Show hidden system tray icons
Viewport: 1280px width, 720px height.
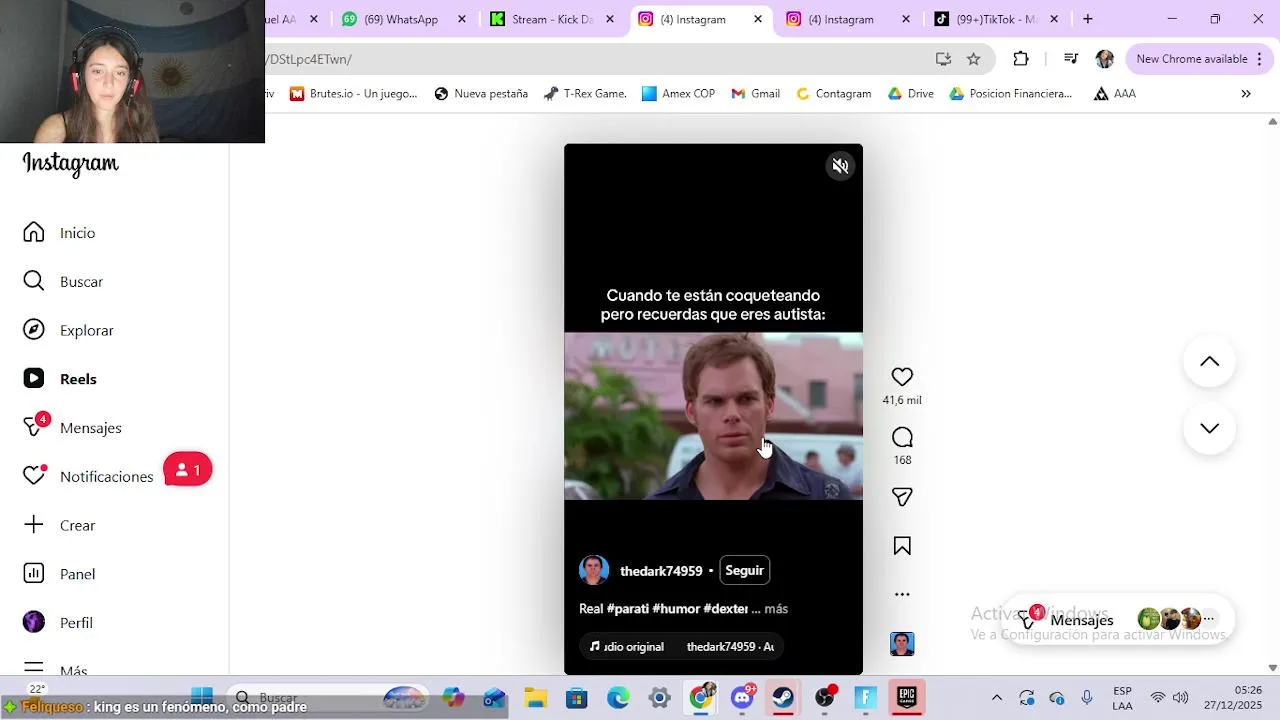pos(996,698)
